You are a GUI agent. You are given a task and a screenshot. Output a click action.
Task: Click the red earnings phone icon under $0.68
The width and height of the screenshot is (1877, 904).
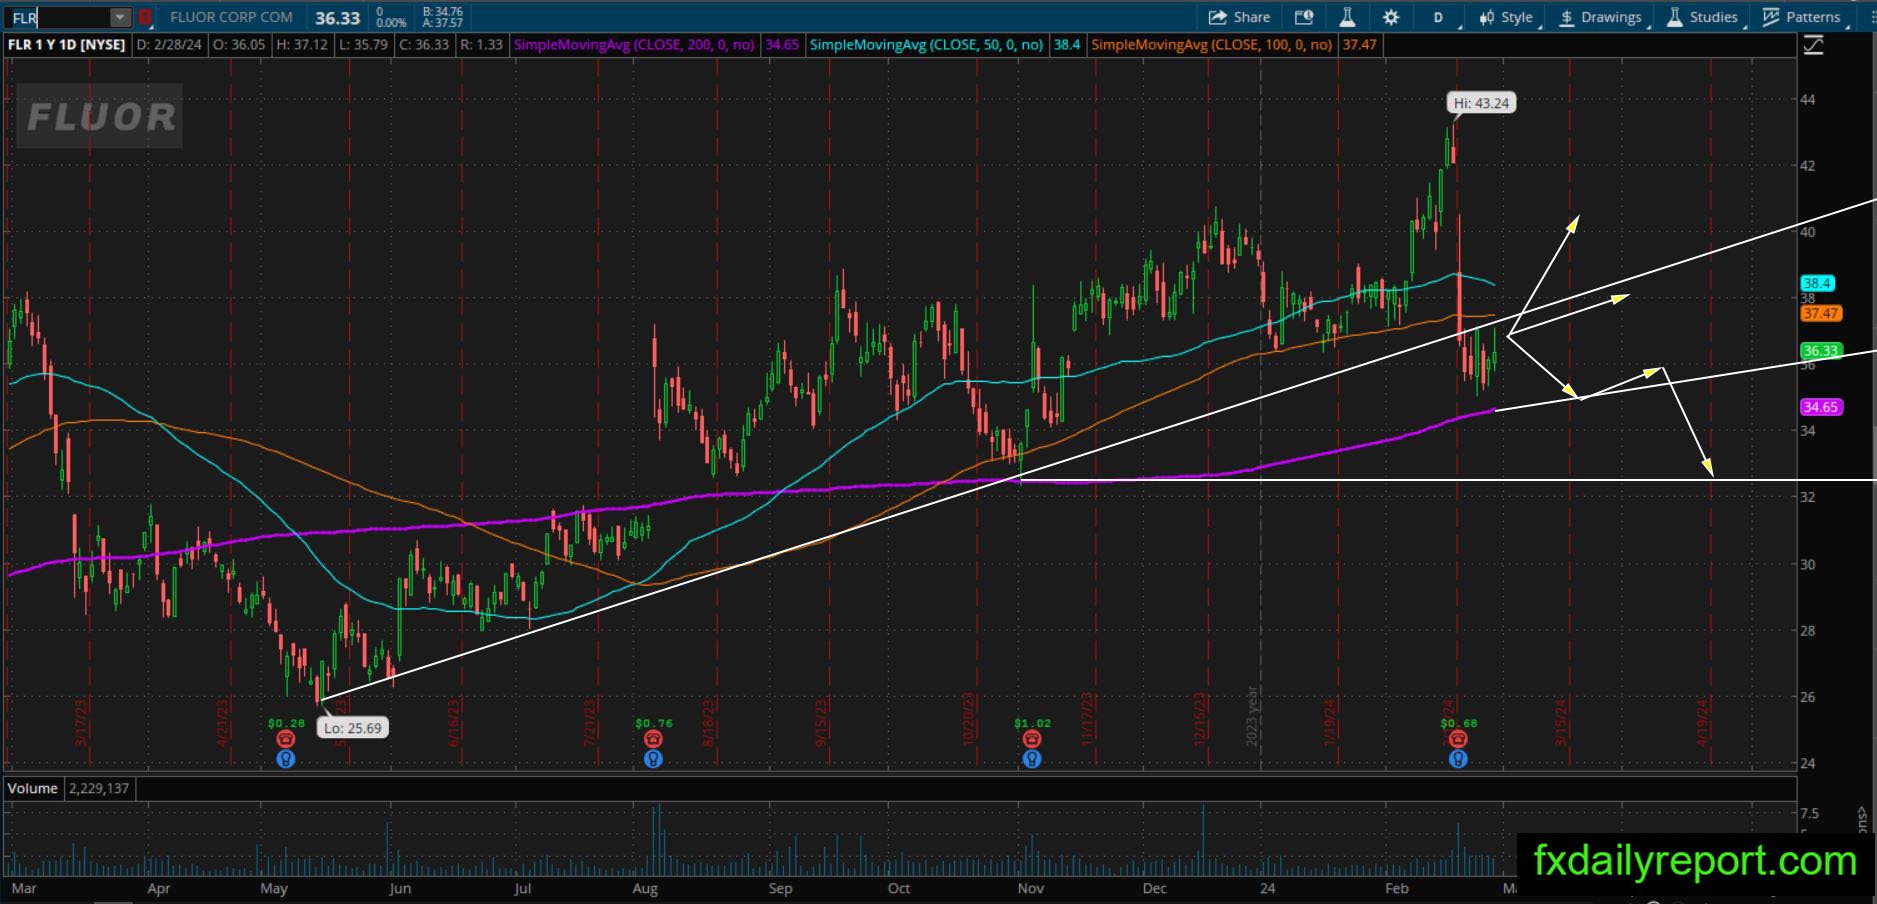pyautogui.click(x=1458, y=739)
